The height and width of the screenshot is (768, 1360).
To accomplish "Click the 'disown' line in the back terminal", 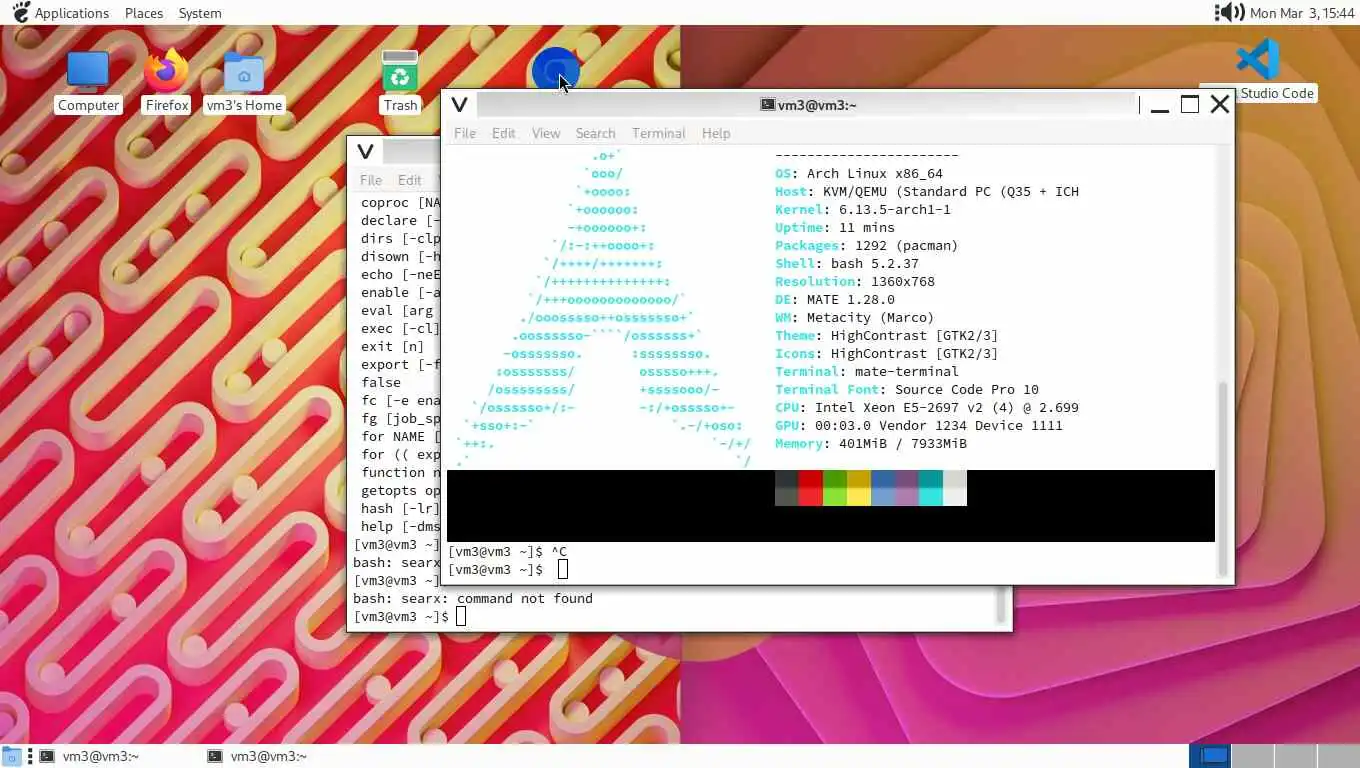I will [x=400, y=256].
